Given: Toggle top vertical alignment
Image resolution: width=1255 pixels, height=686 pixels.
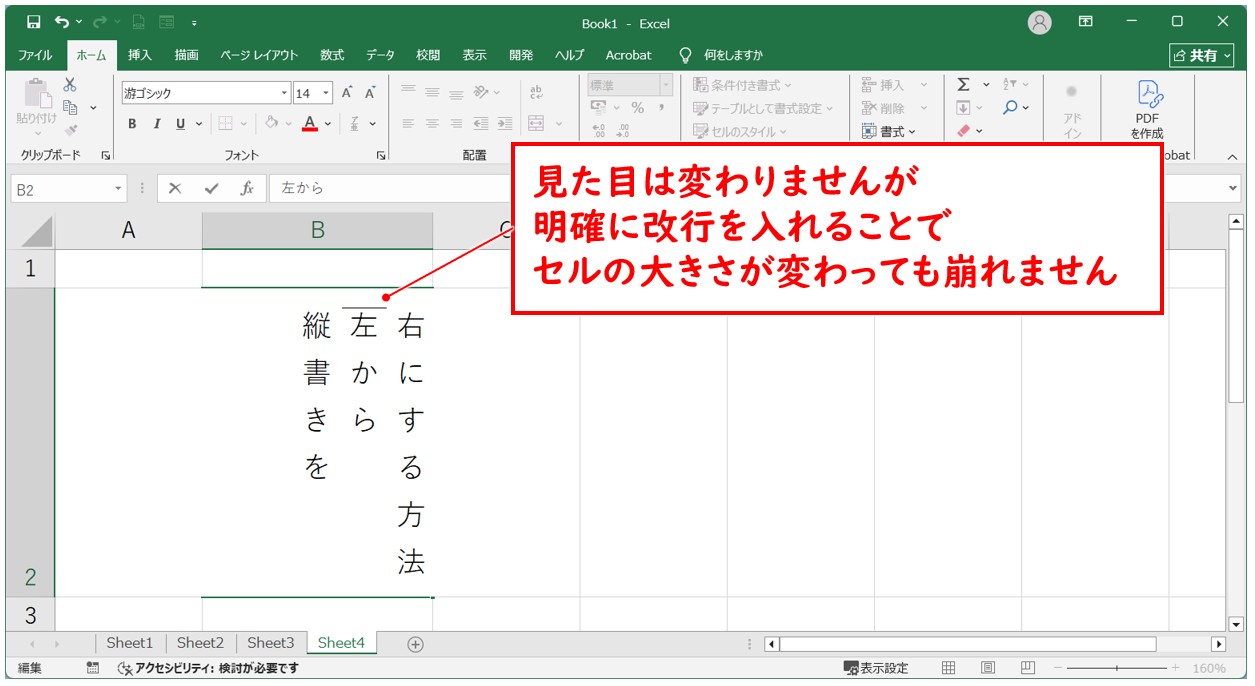Looking at the screenshot, I should [x=408, y=92].
